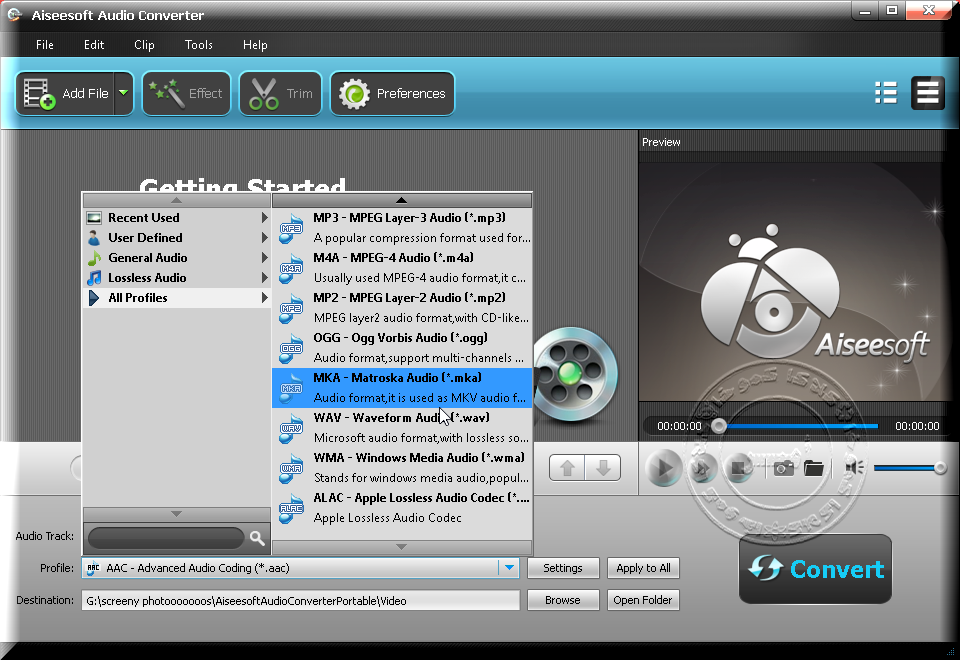Open snapshot folder icon
The height and width of the screenshot is (660, 960).
coord(814,468)
